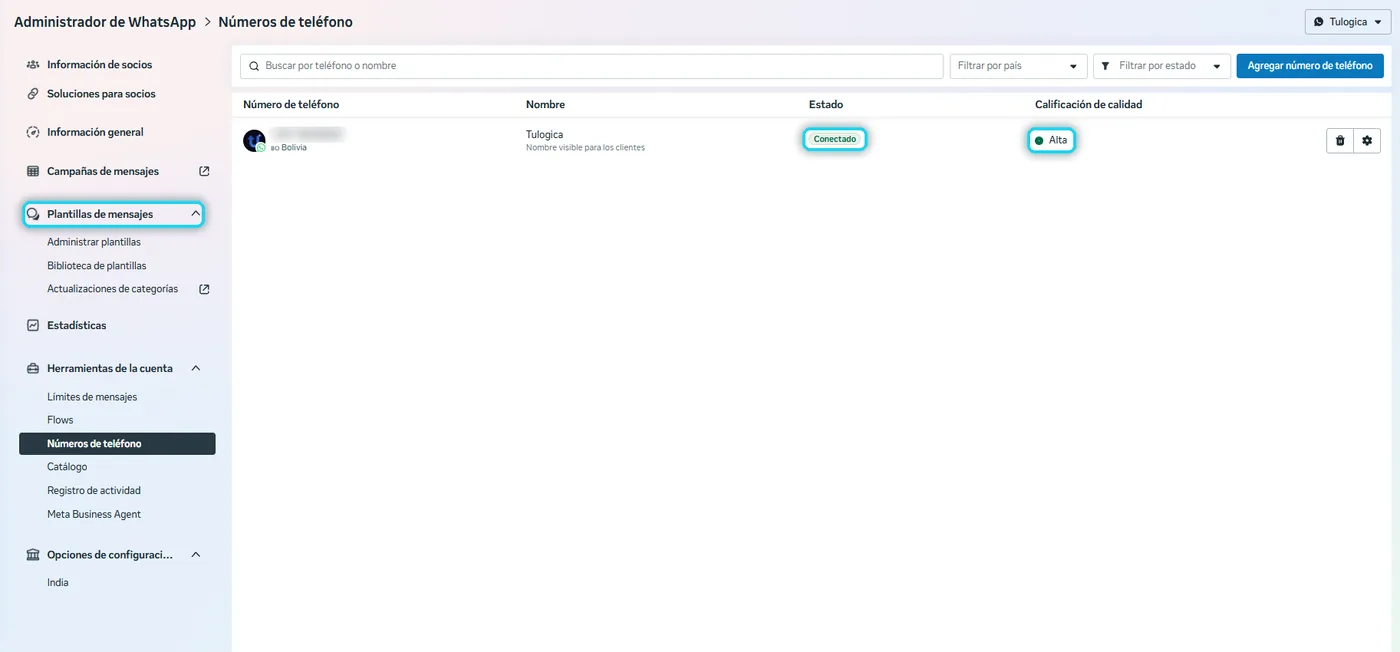
Task: Delete the Tulogica phone number with trash icon
Action: (x=1340, y=141)
